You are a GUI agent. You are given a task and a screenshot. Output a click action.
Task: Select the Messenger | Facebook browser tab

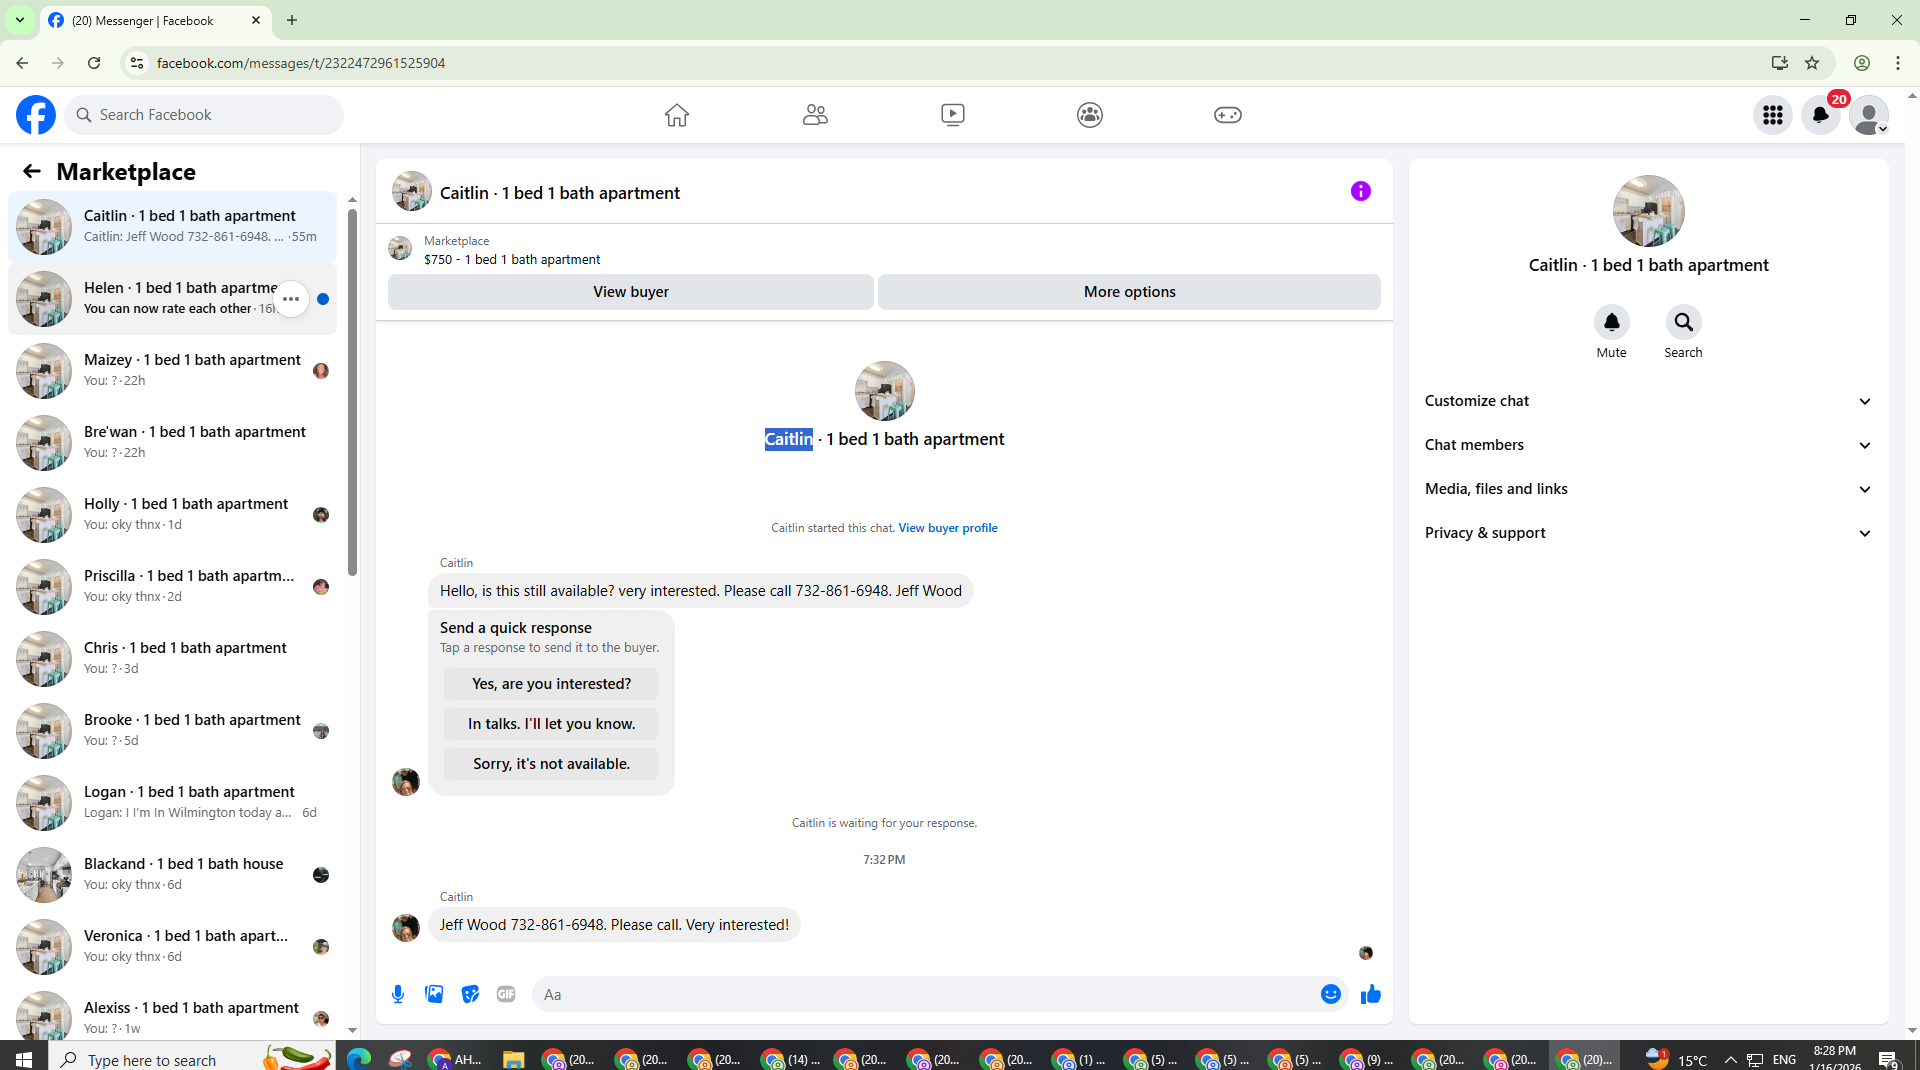tap(155, 20)
